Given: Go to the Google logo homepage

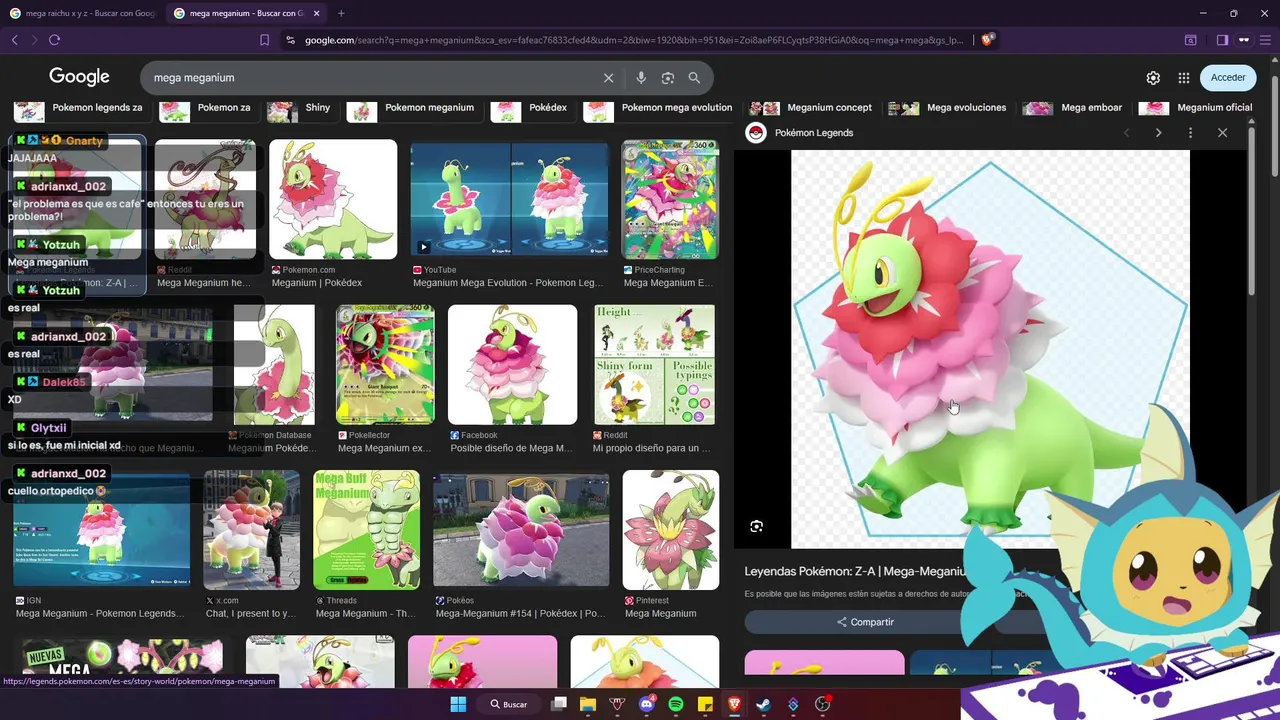Looking at the screenshot, I should pyautogui.click(x=79, y=77).
